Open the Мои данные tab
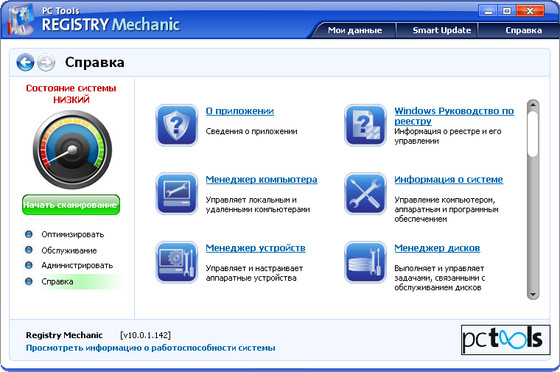Screen dimensions: 560x372 click(355, 30)
